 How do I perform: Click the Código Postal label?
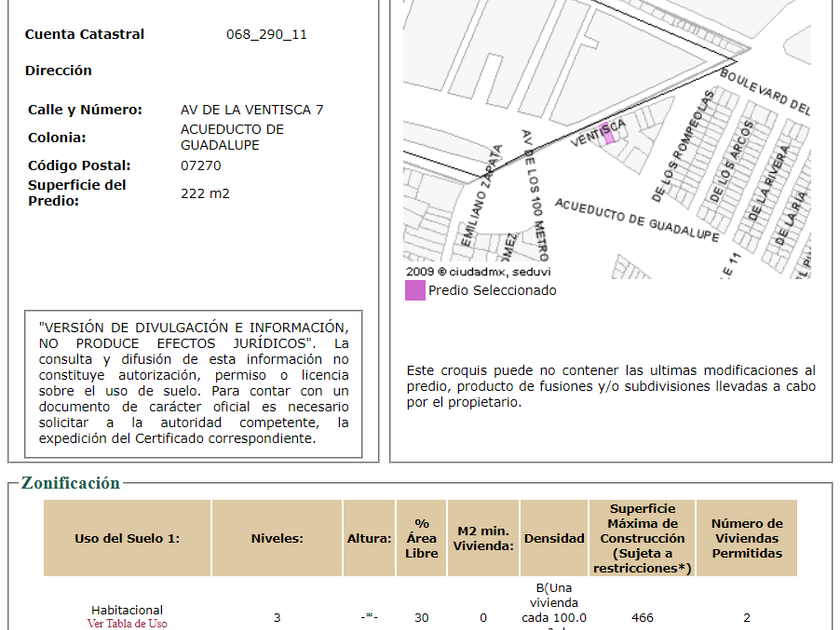pos(79,166)
